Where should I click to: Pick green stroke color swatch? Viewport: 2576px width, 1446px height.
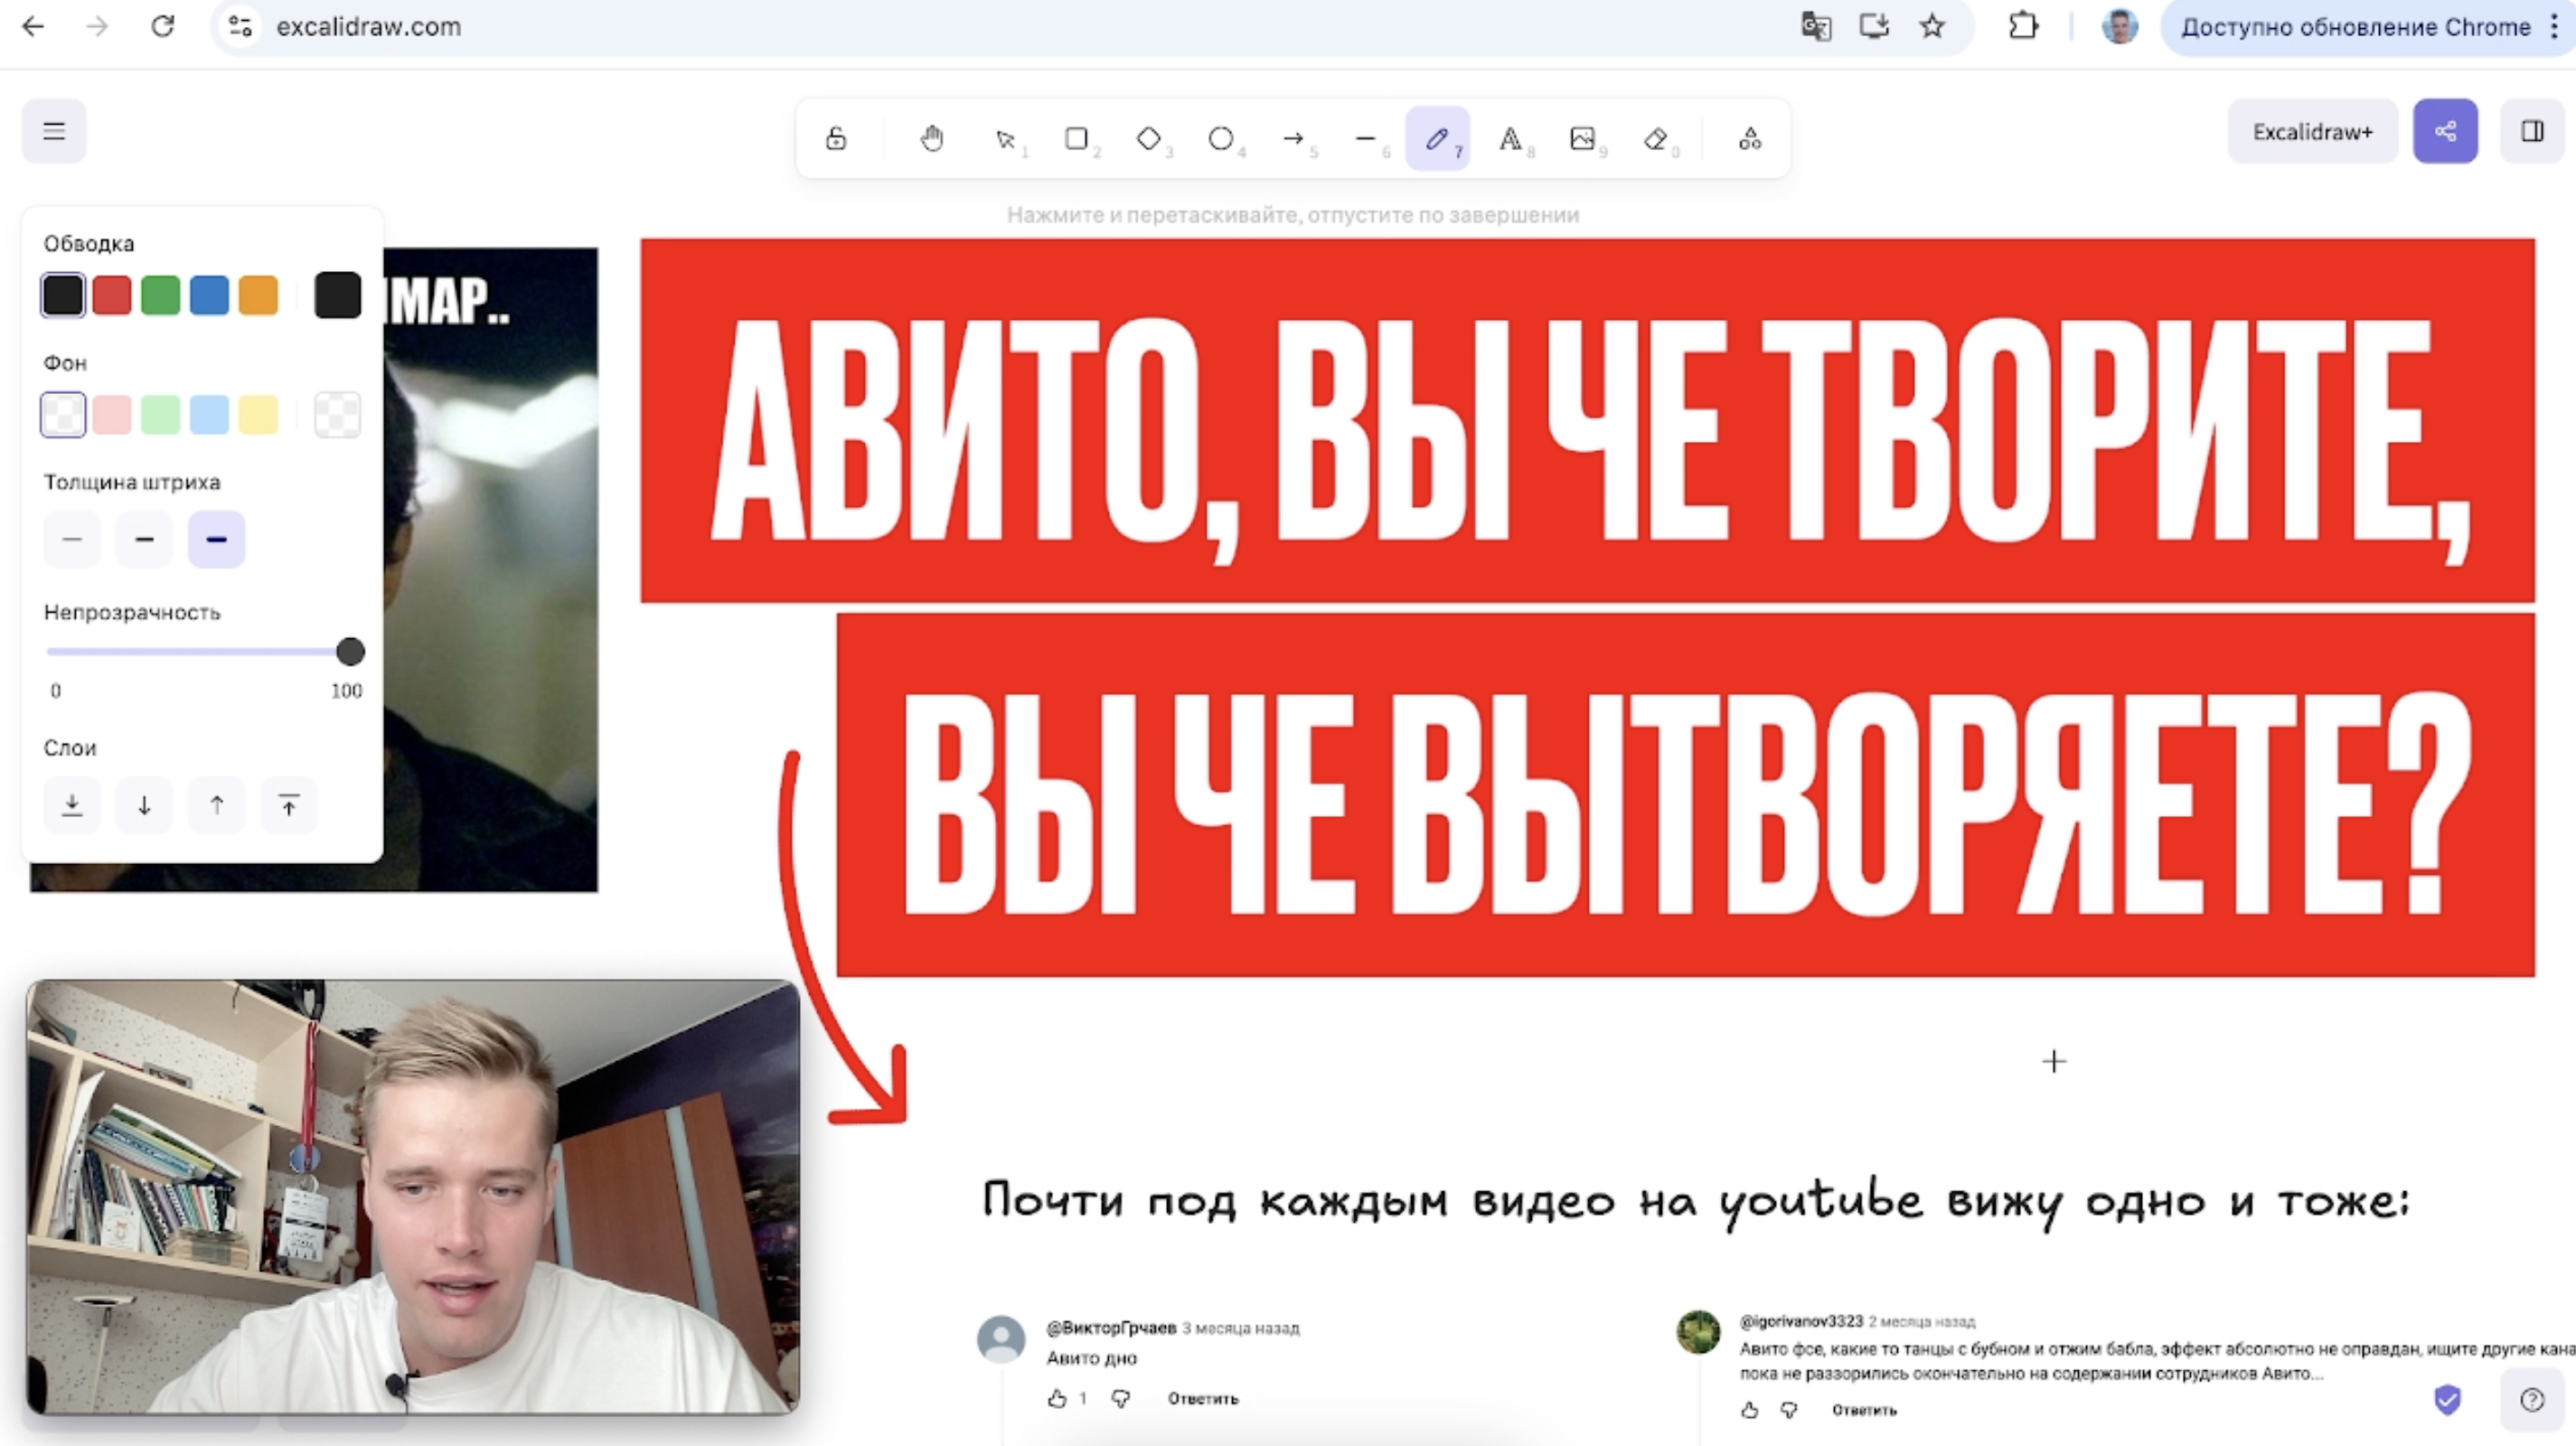pos(161,295)
